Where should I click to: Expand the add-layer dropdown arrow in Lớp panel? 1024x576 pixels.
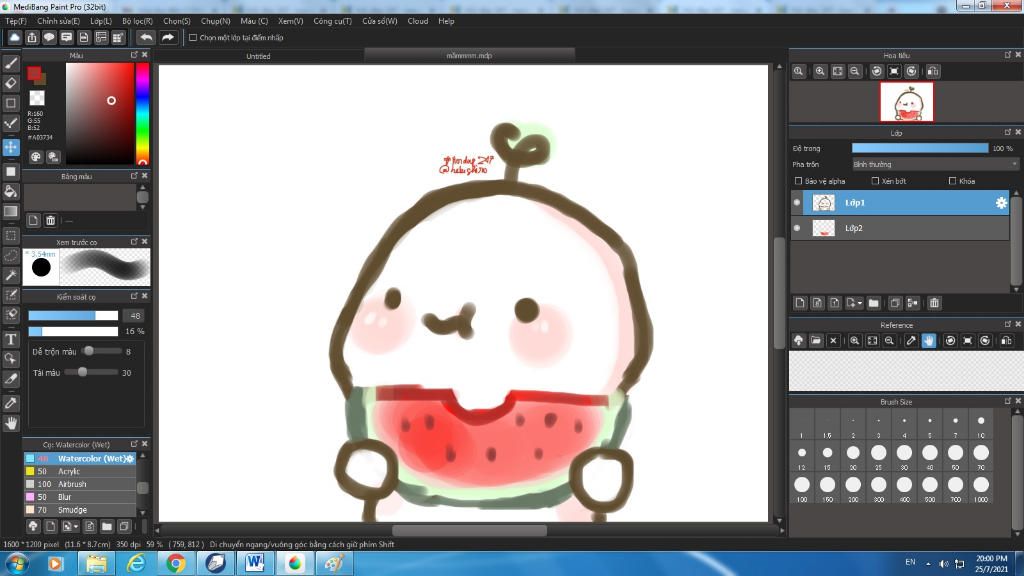pyautogui.click(x=860, y=303)
